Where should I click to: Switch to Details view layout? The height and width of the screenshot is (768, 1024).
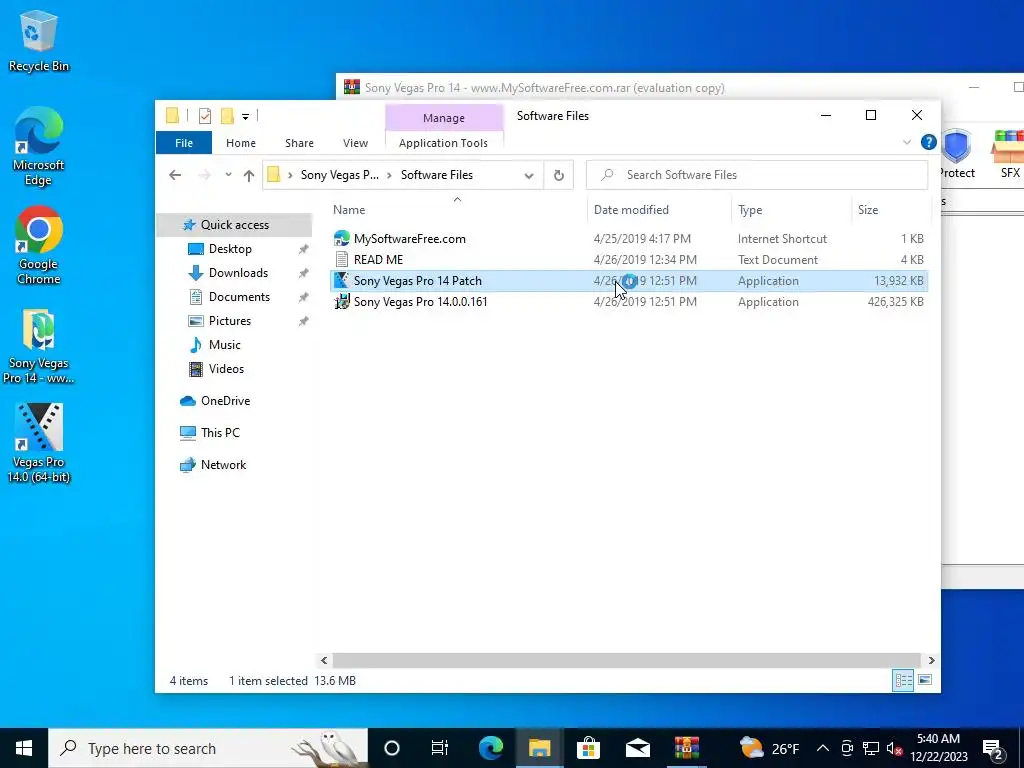903,680
